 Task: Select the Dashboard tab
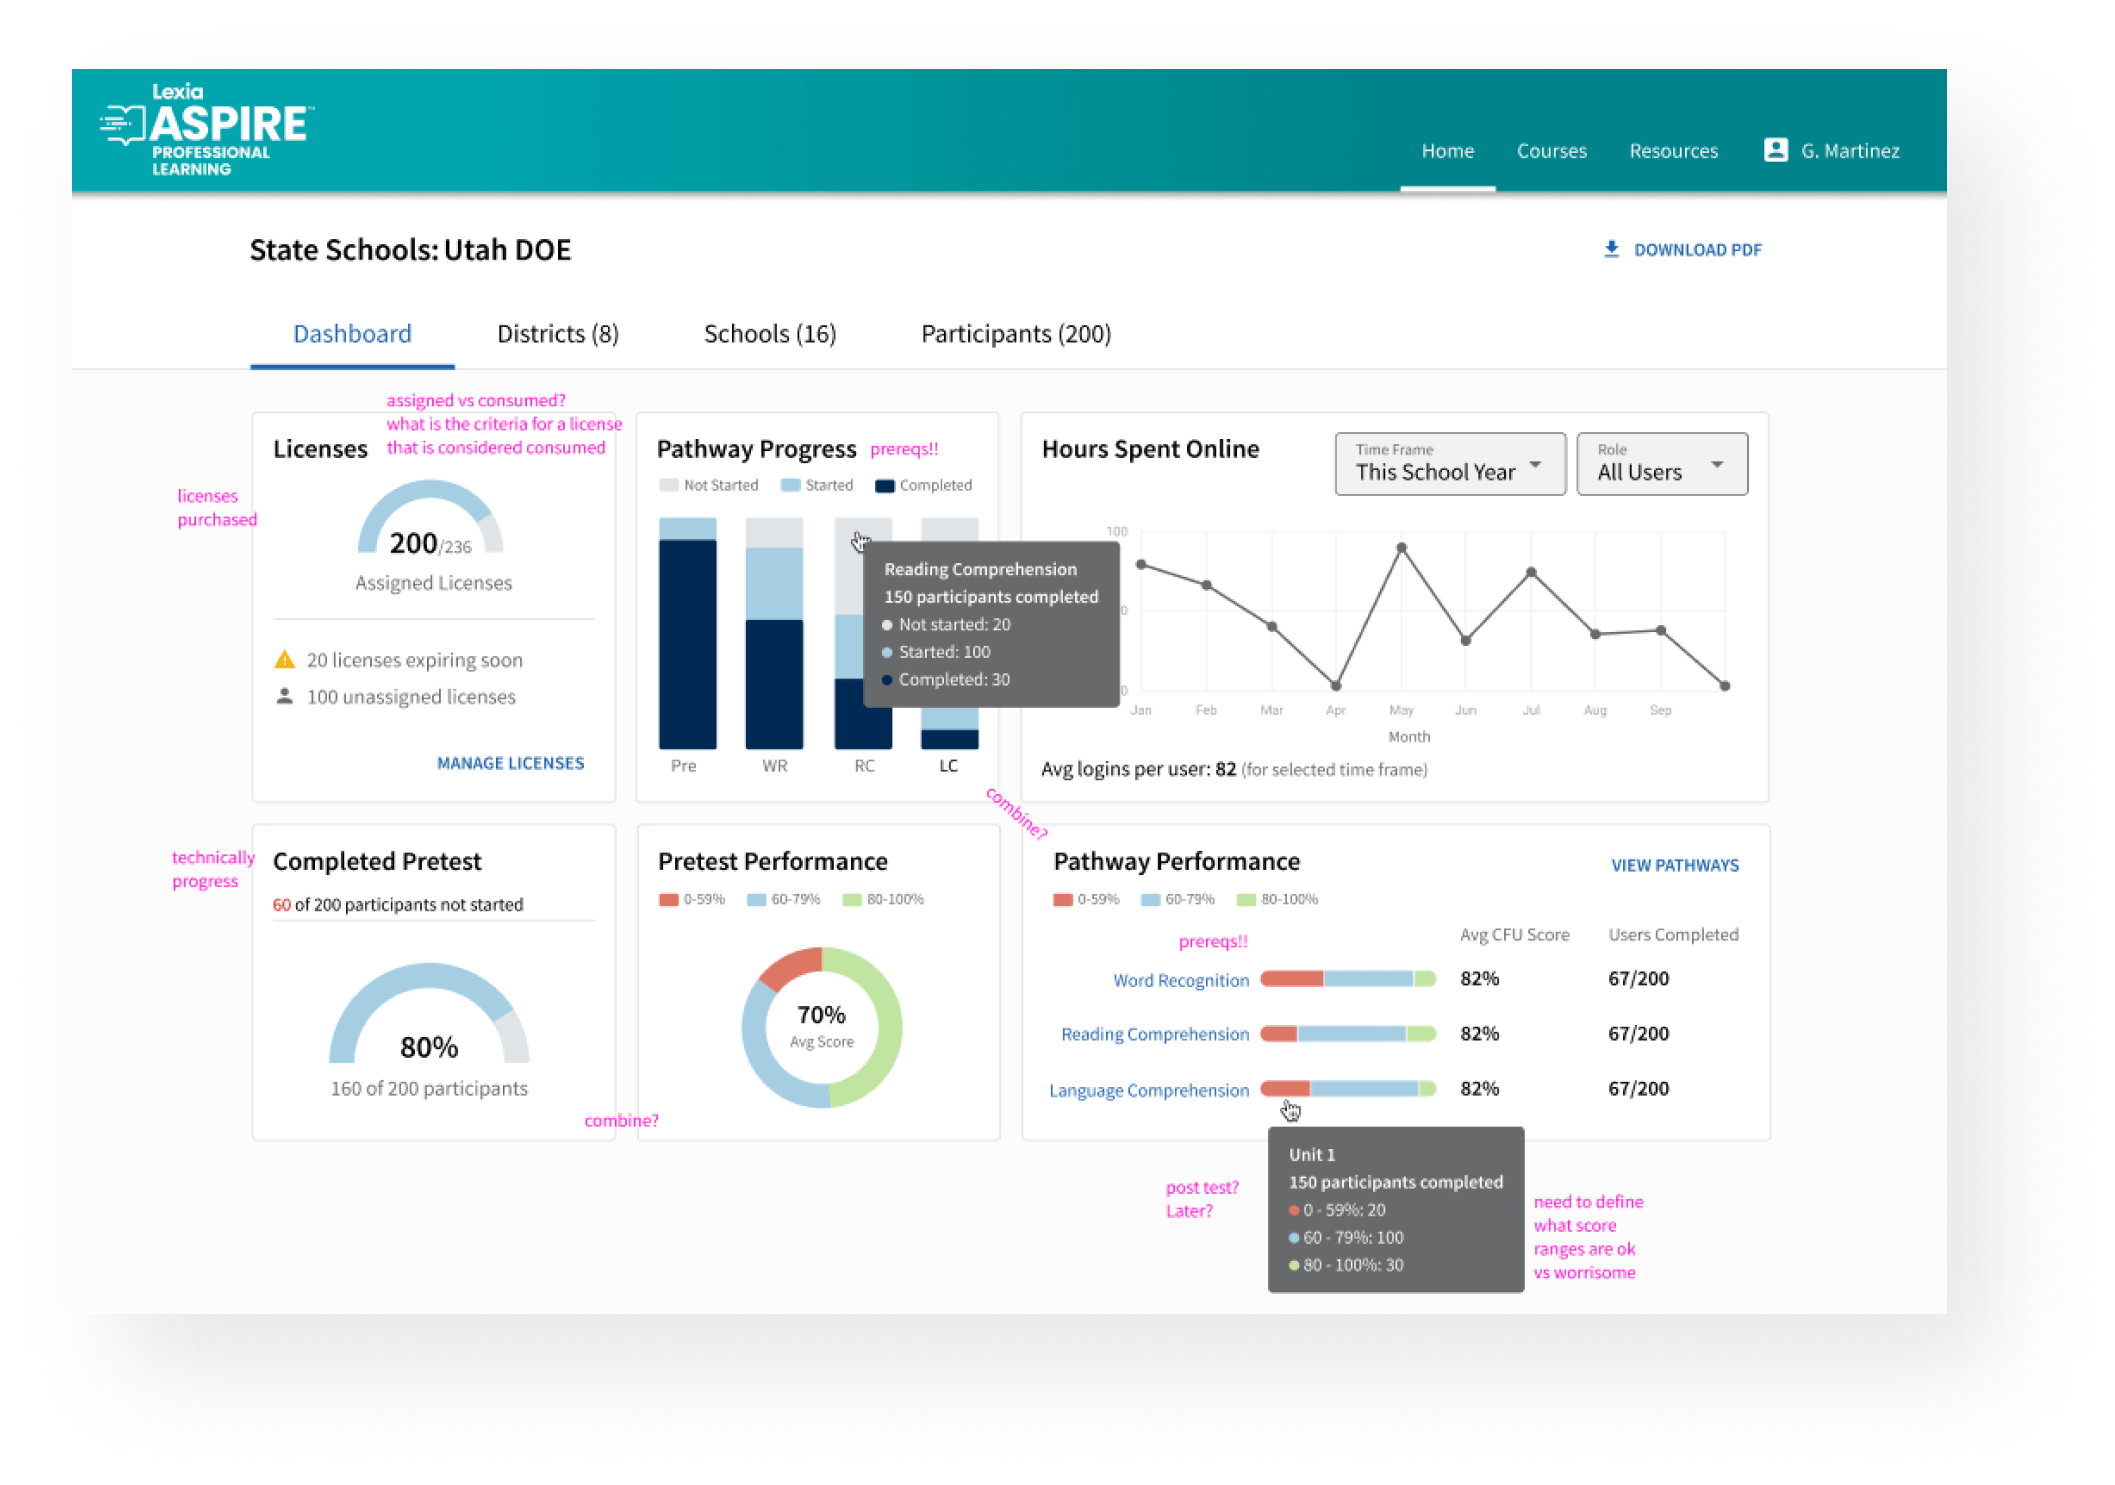[x=352, y=334]
